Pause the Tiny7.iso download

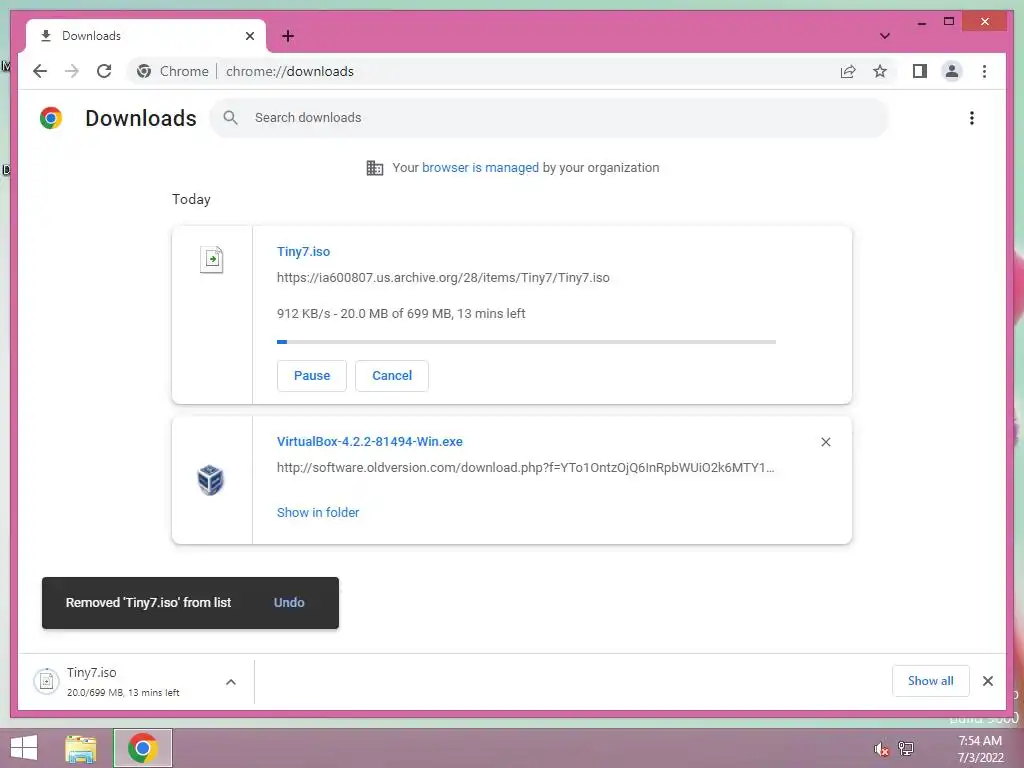pyautogui.click(x=312, y=376)
